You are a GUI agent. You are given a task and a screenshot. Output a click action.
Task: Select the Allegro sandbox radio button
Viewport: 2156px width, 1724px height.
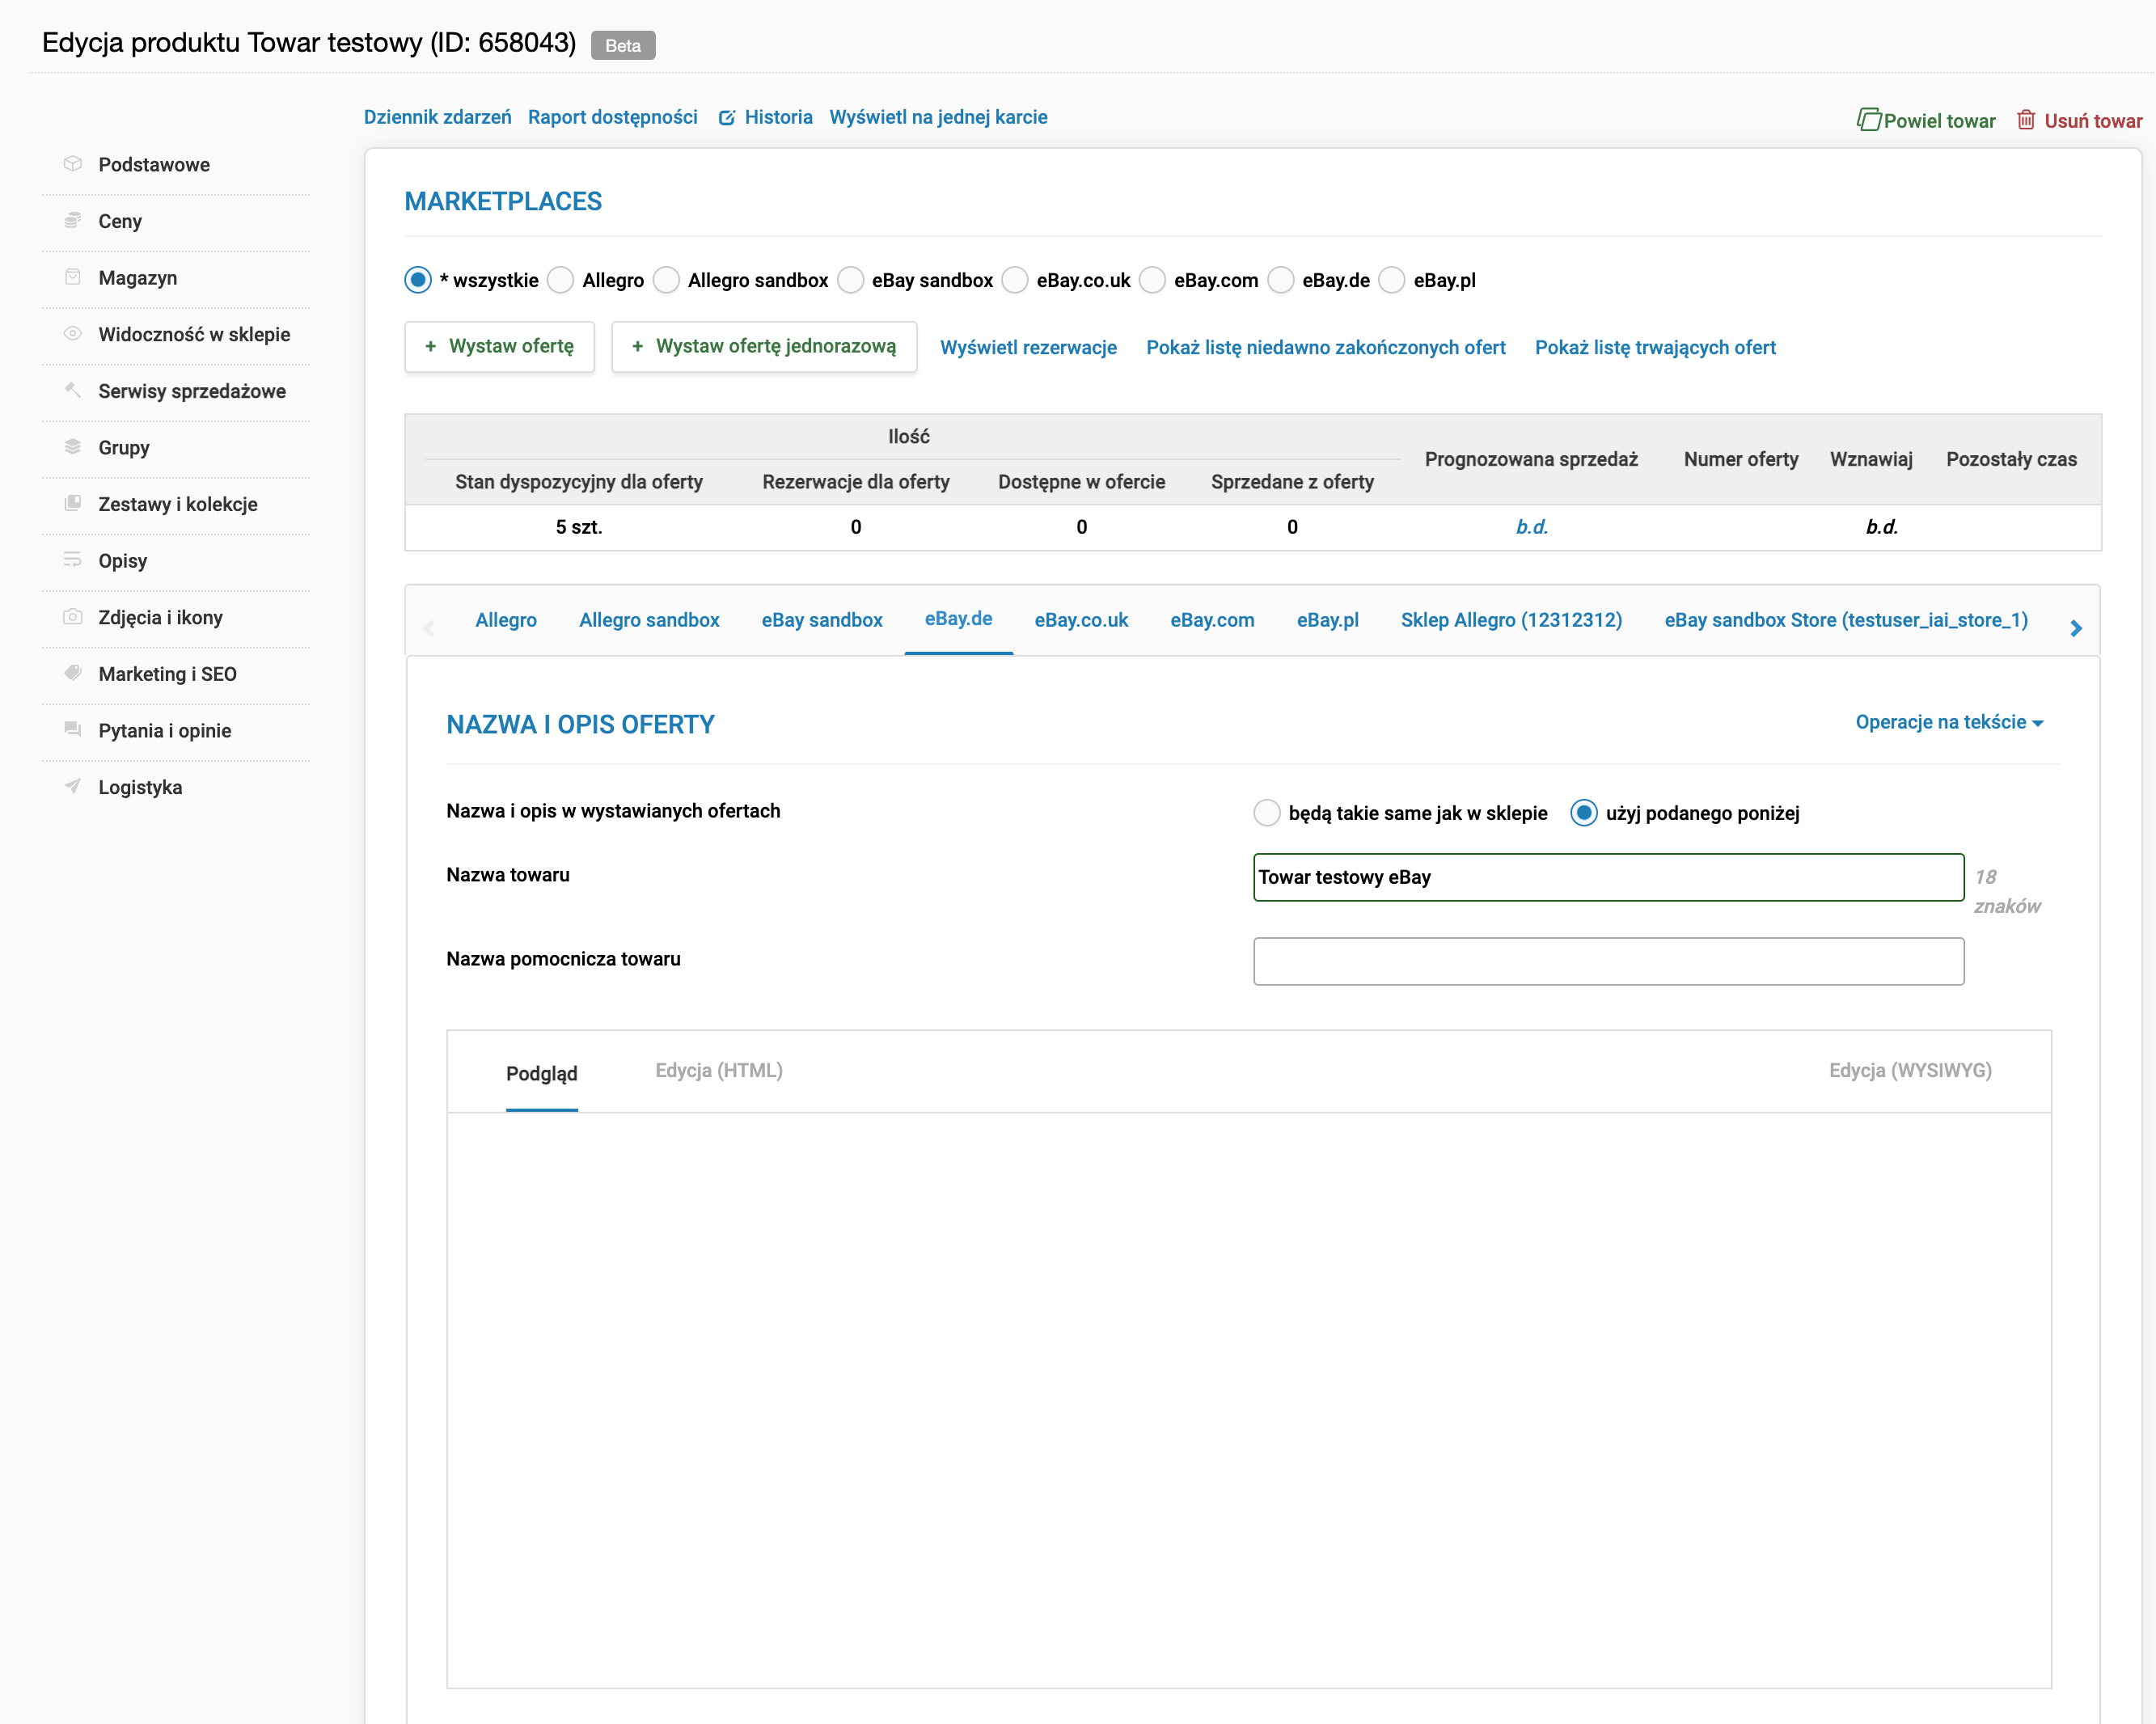coord(666,280)
